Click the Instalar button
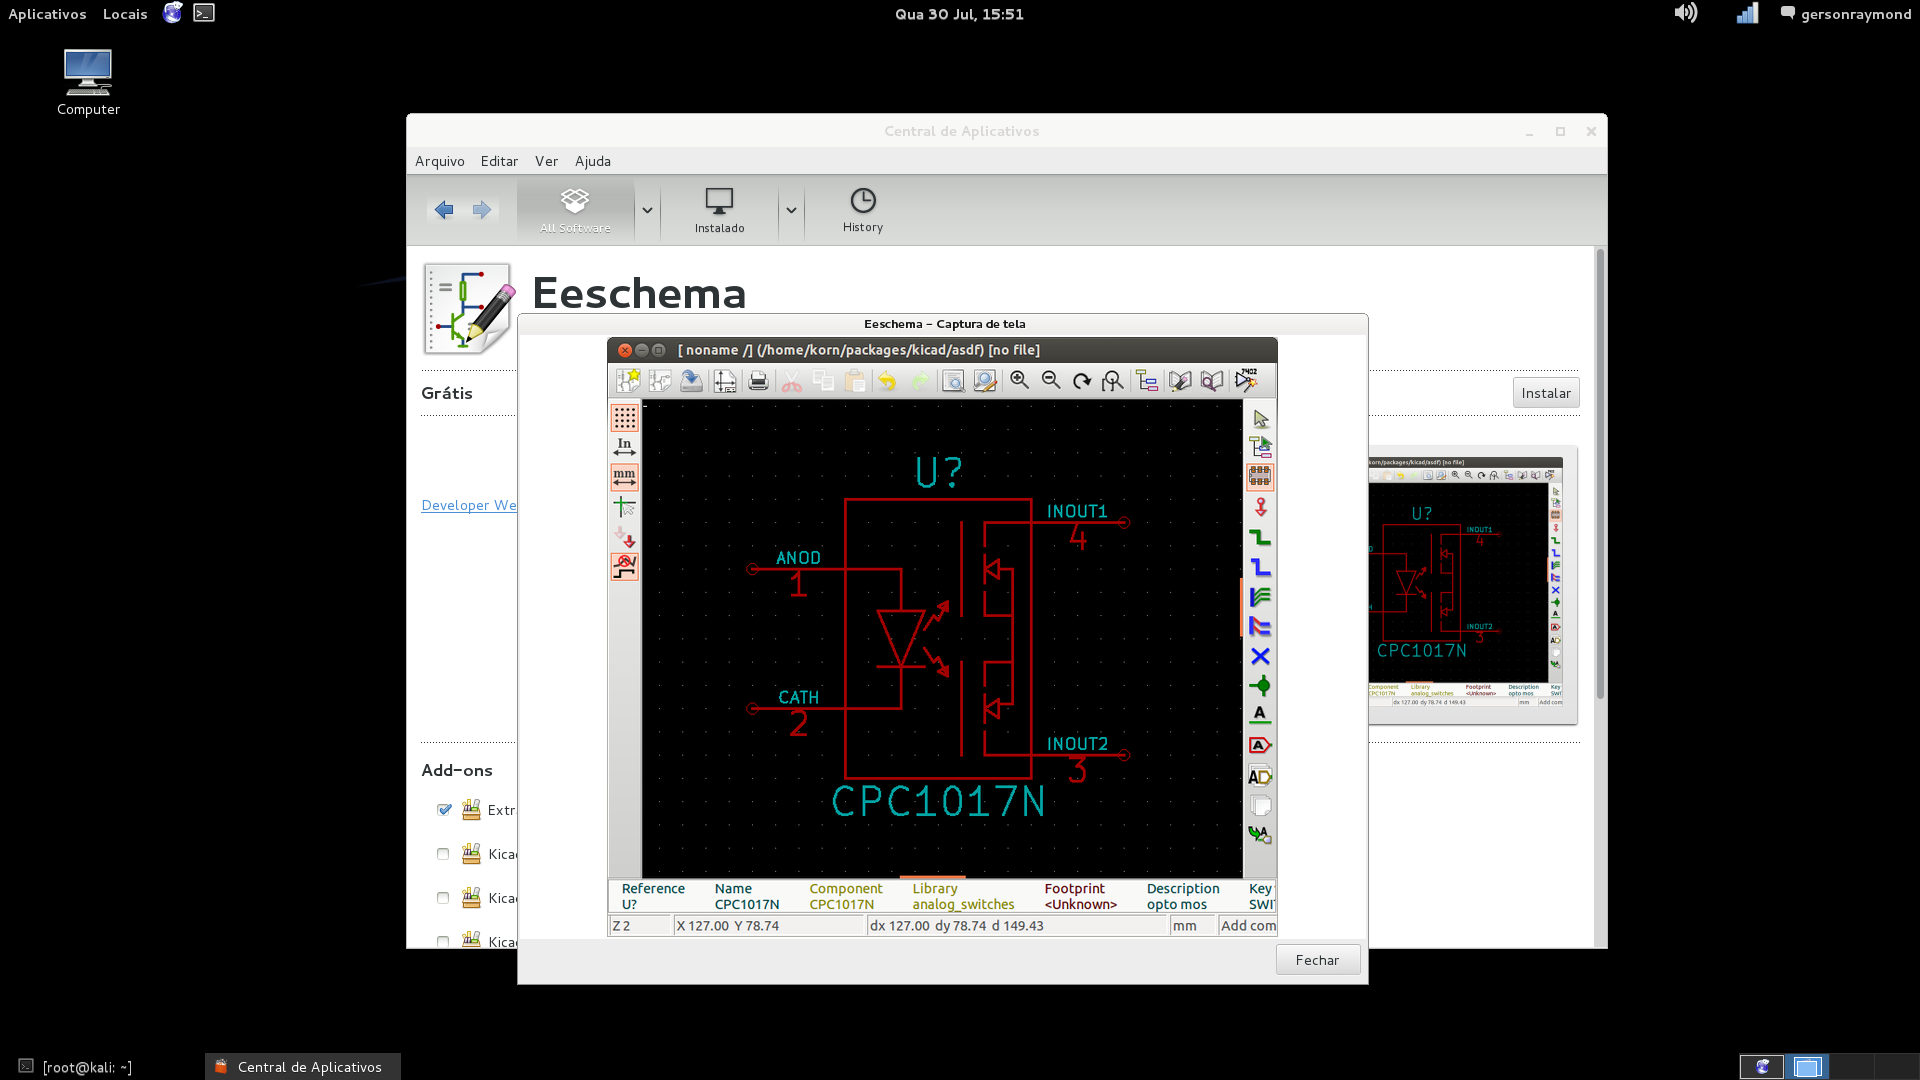 [x=1546, y=393]
